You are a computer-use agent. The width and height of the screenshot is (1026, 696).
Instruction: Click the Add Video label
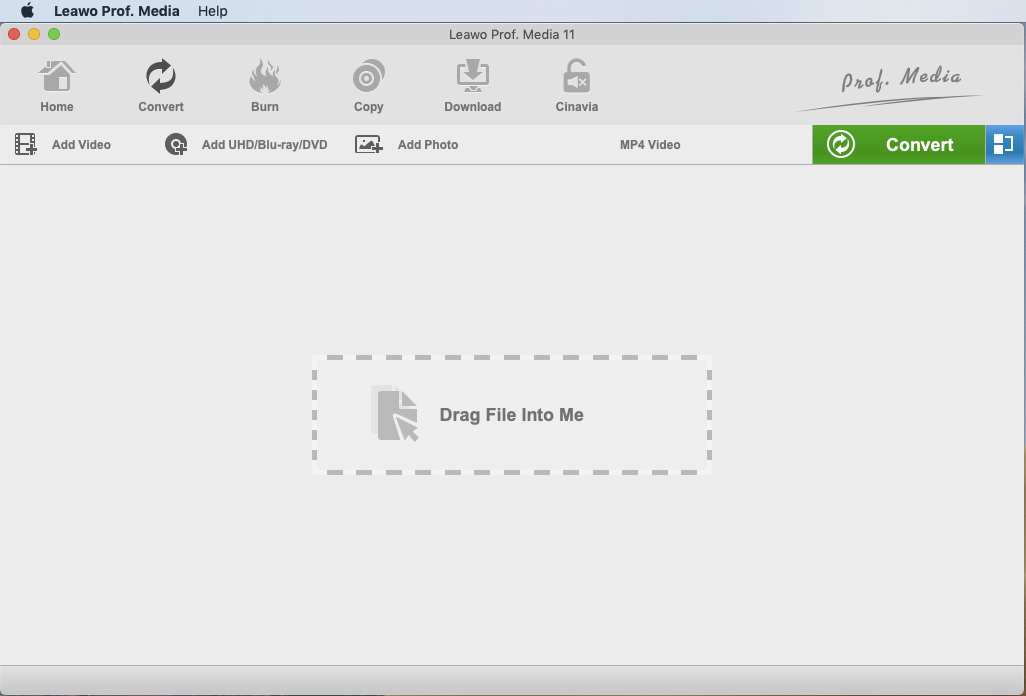coord(81,145)
